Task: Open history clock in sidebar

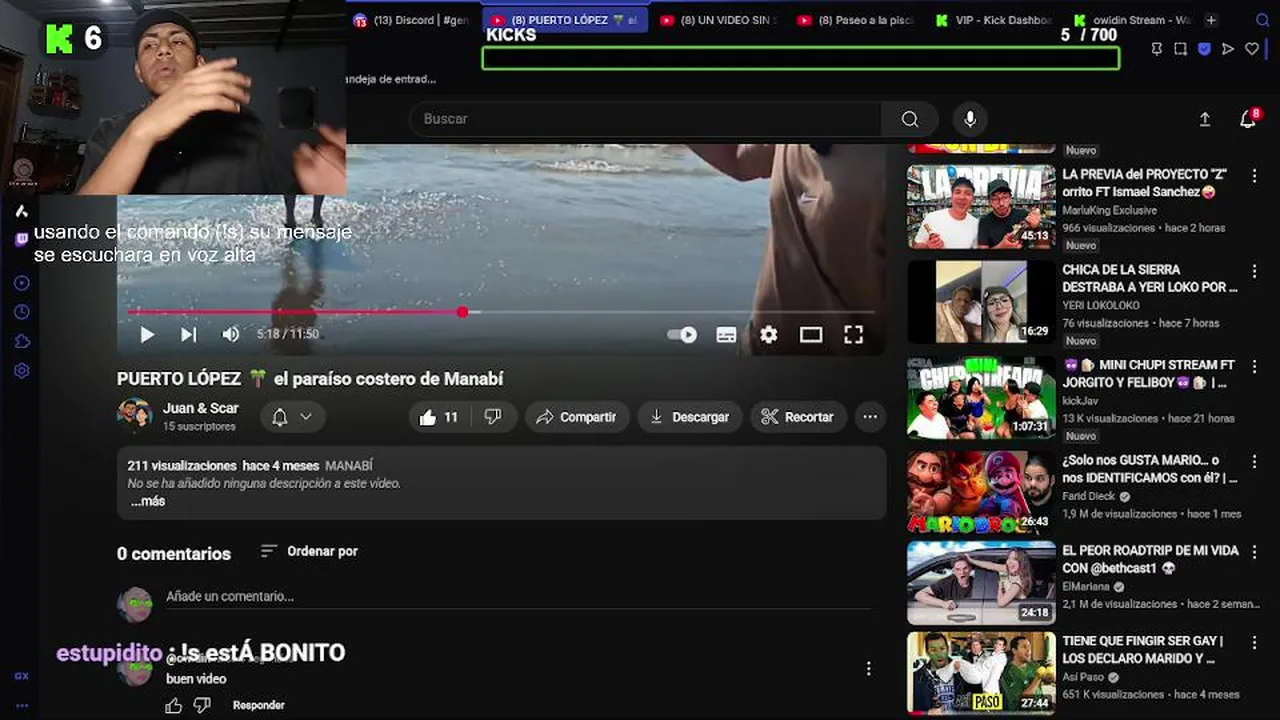Action: [x=21, y=312]
